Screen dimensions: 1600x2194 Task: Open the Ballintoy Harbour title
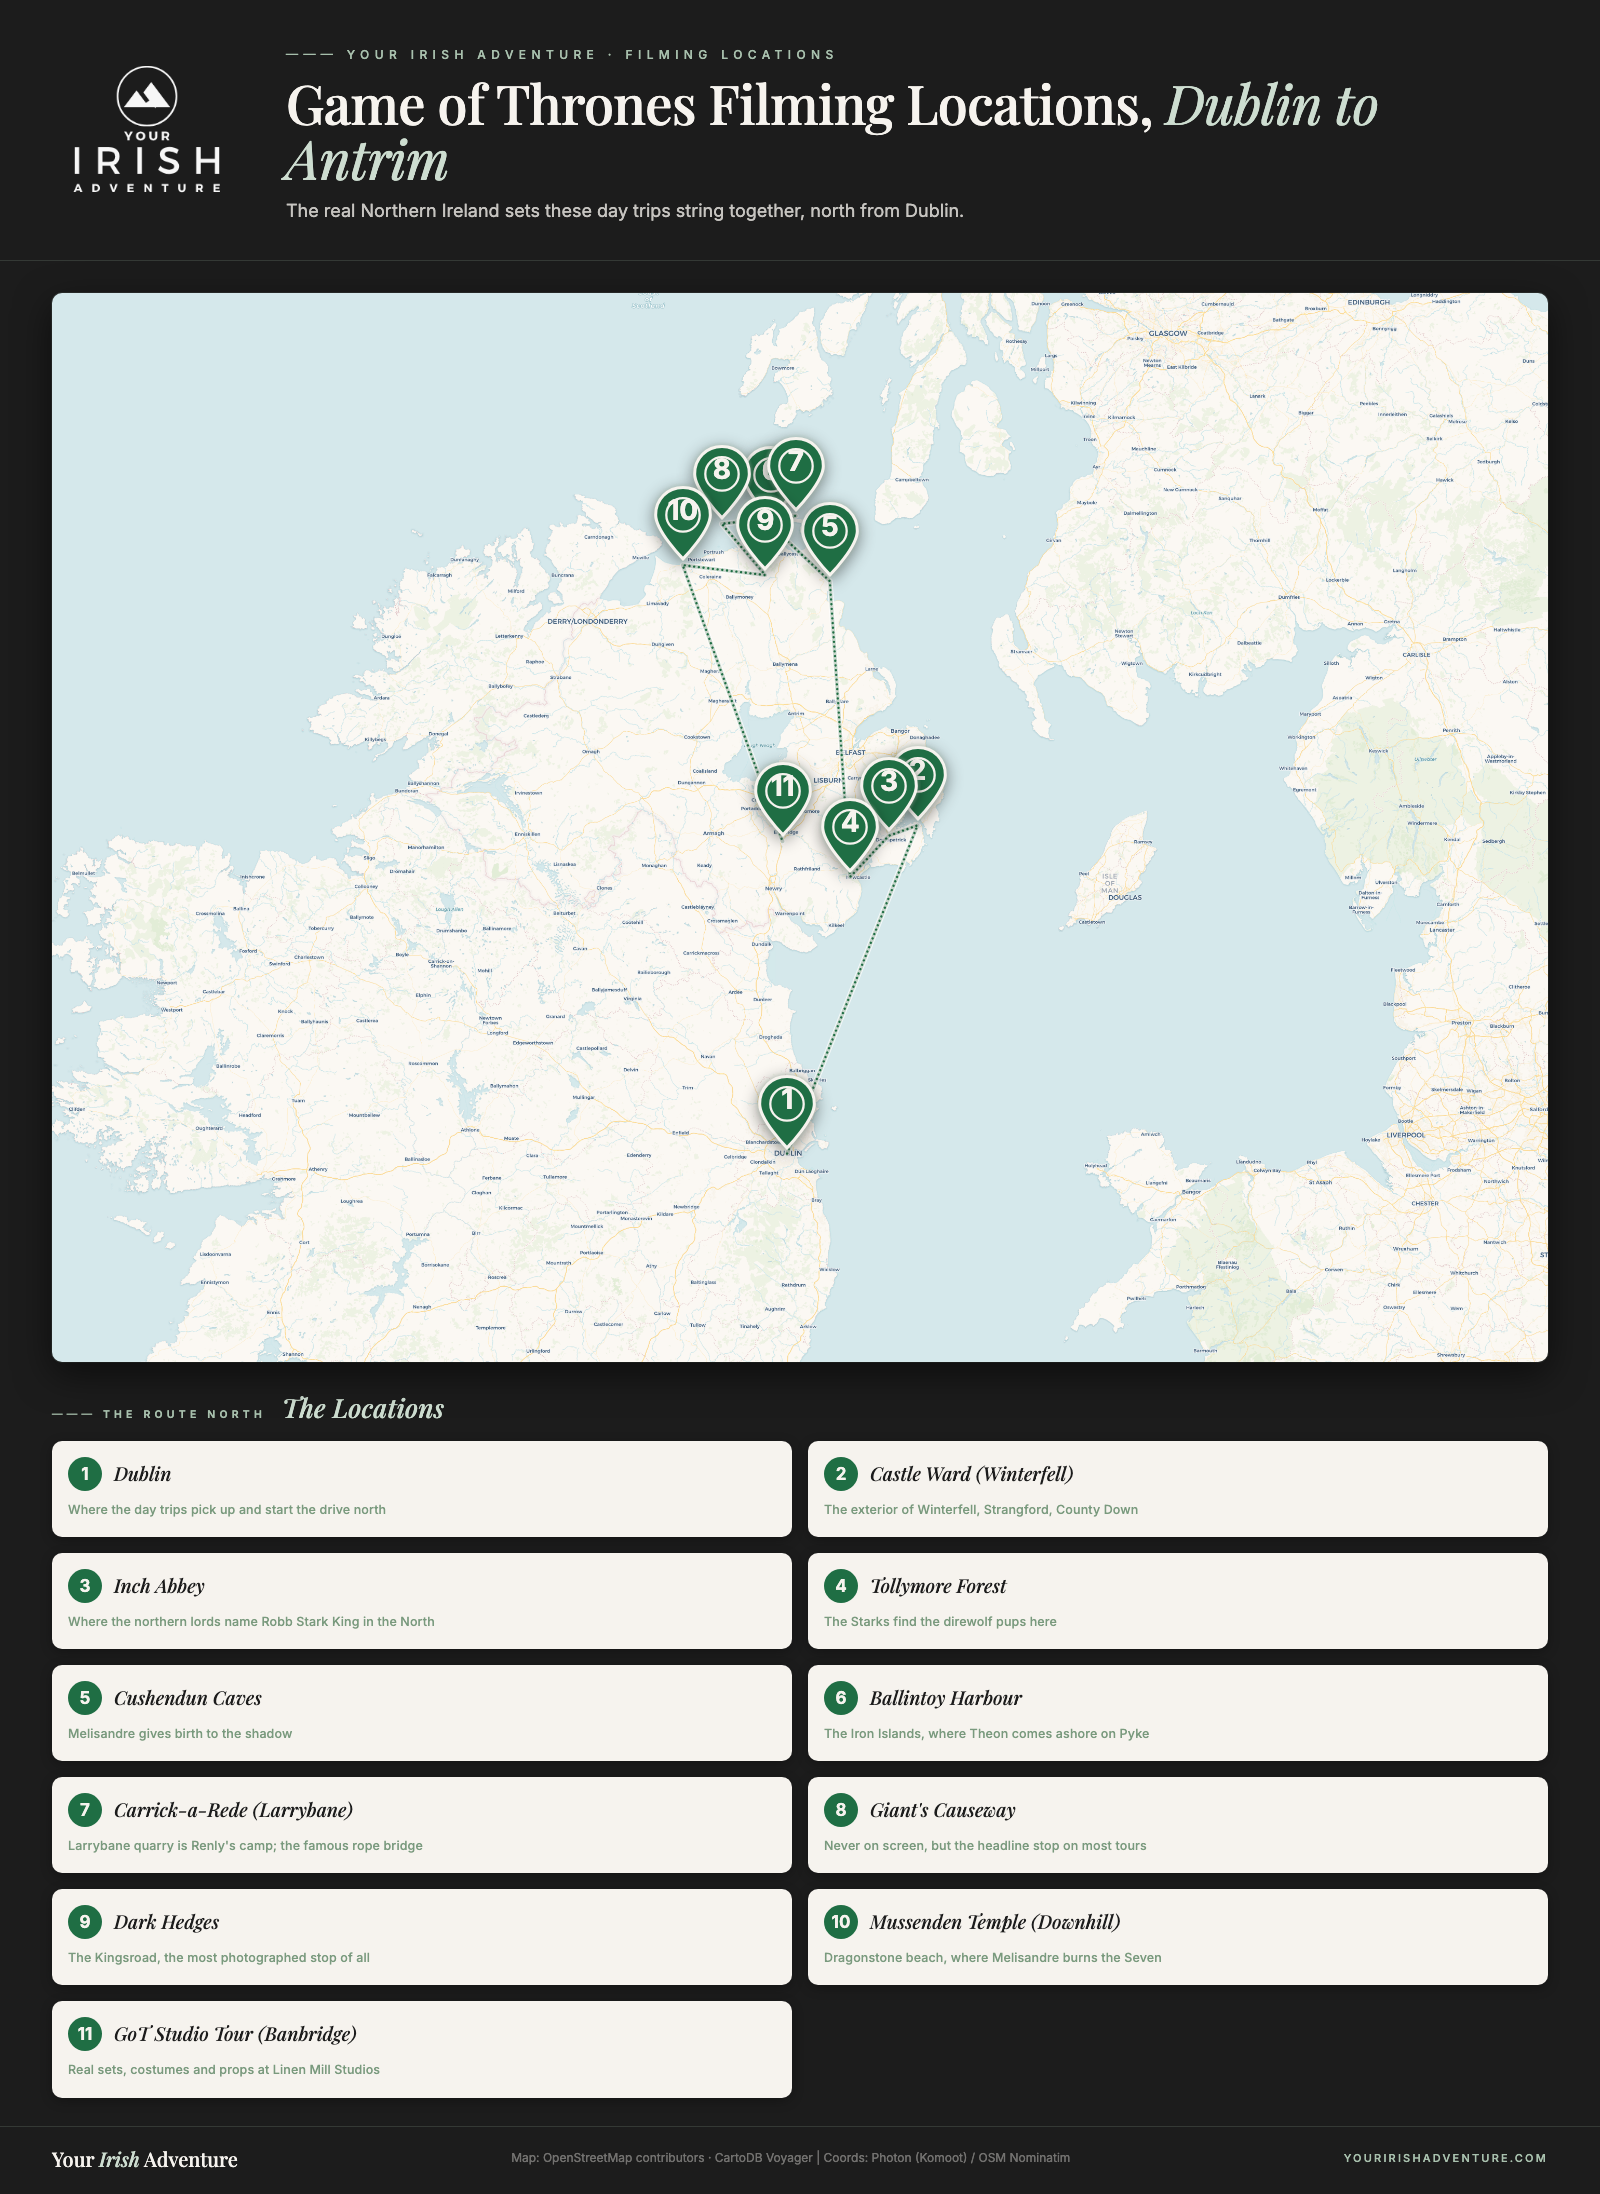pyautogui.click(x=945, y=1698)
